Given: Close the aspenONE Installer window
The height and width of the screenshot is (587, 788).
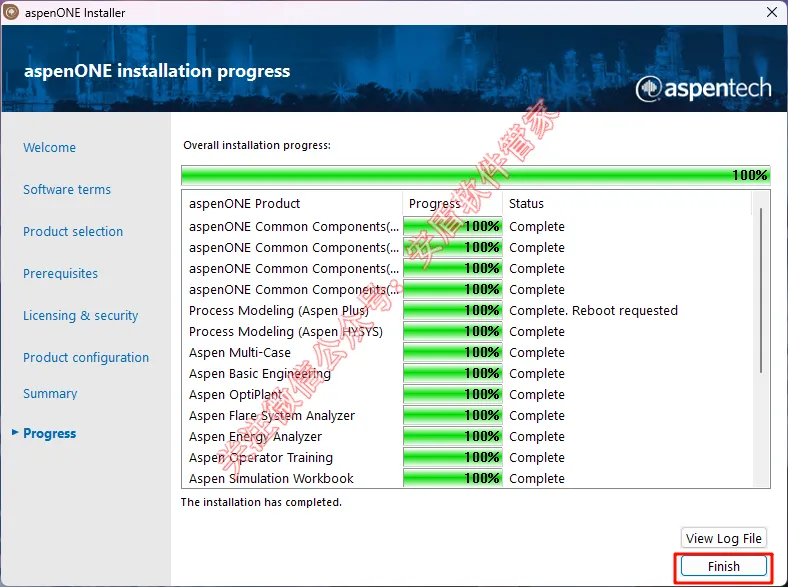Looking at the screenshot, I should 772,12.
